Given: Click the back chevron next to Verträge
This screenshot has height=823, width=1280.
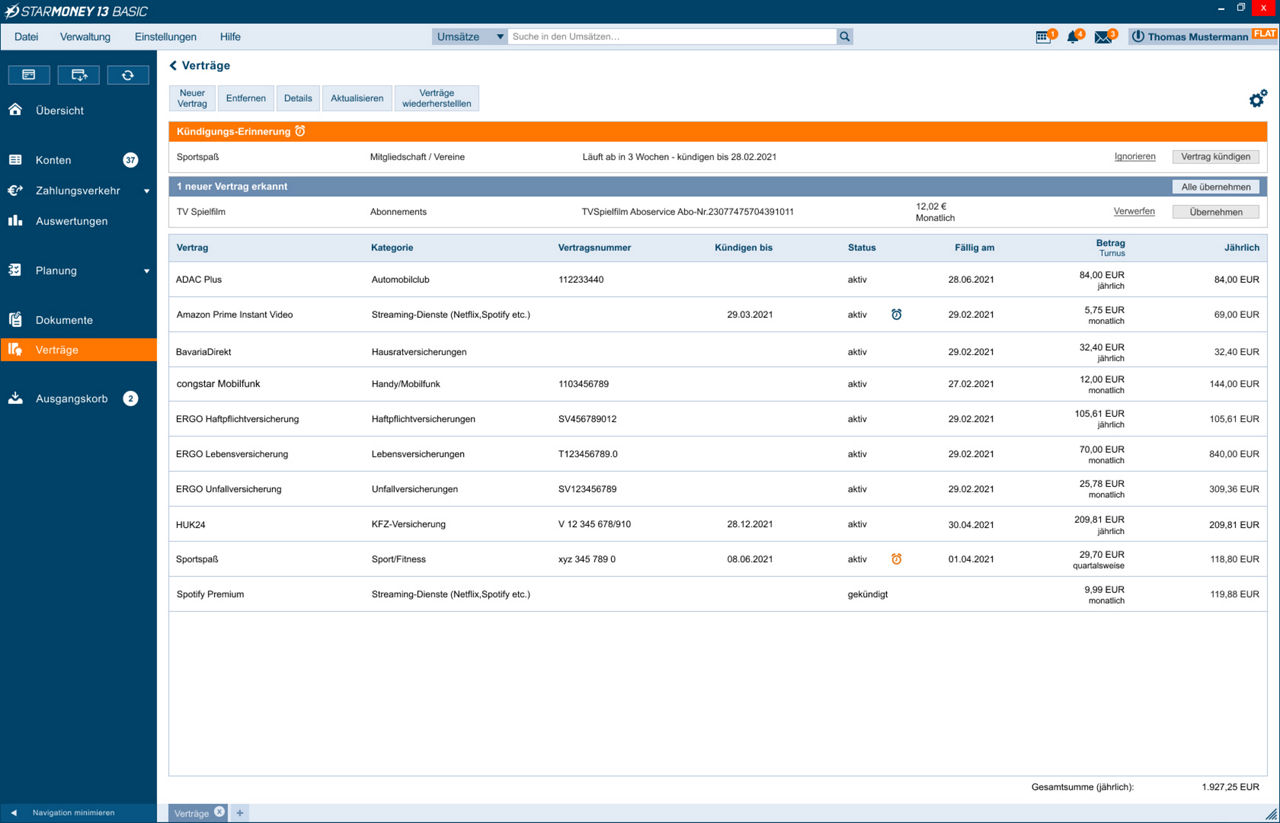Looking at the screenshot, I should click(x=173, y=66).
